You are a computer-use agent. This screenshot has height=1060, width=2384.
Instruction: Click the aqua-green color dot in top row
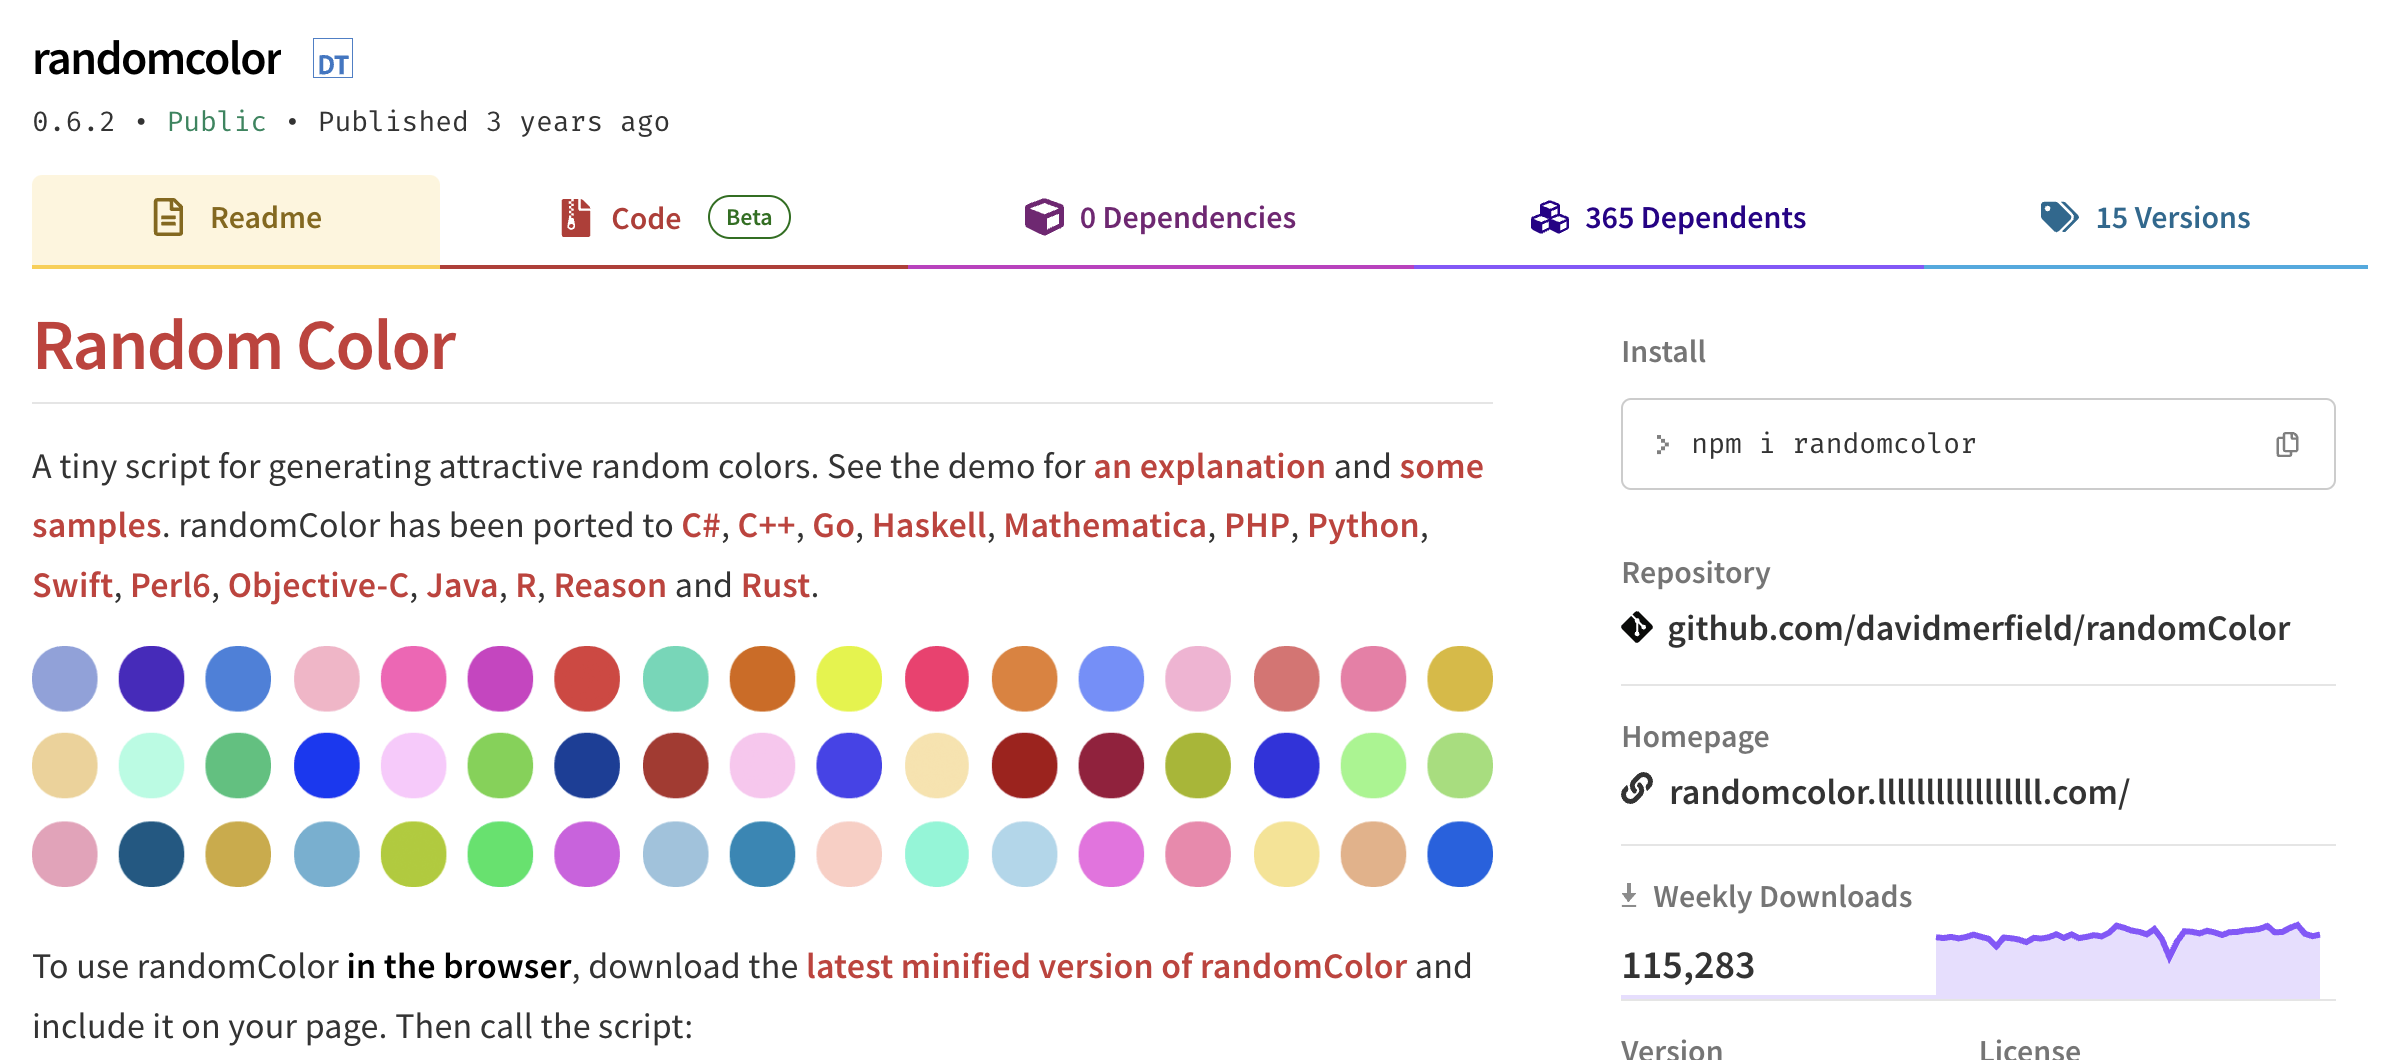pyautogui.click(x=675, y=679)
